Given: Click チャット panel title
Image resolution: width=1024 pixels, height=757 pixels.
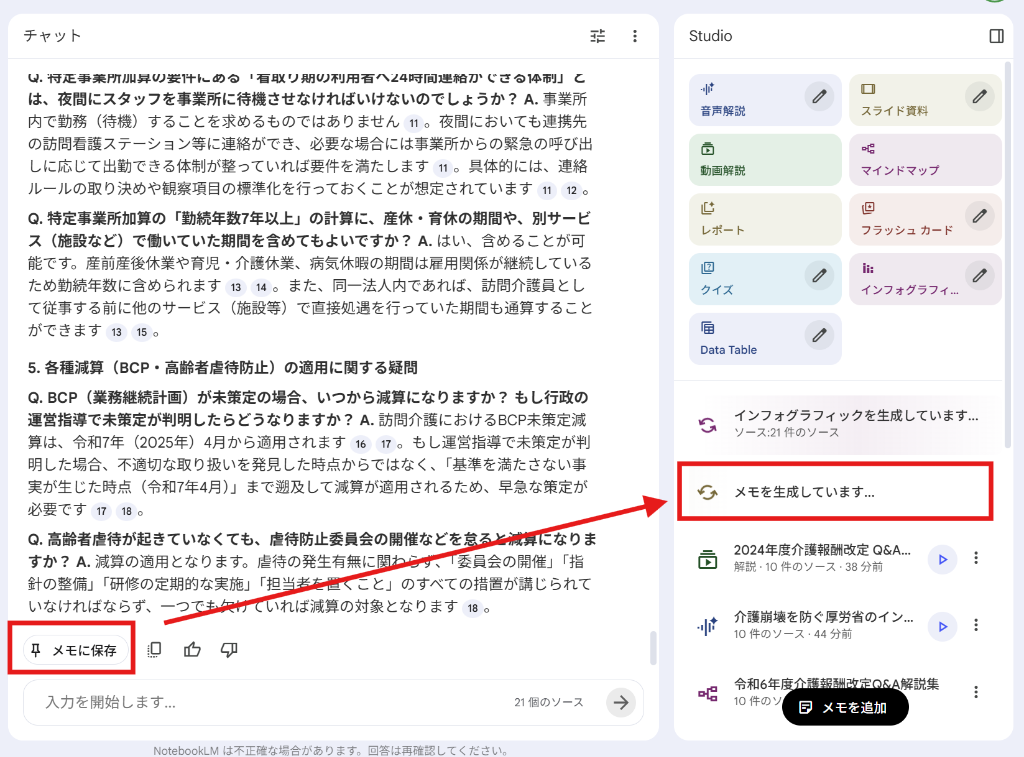Looking at the screenshot, I should (x=52, y=36).
